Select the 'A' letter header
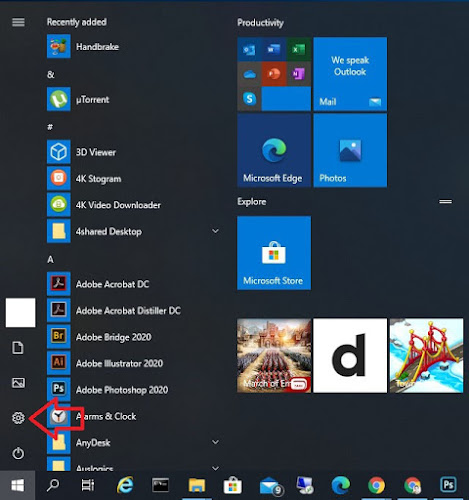 (50, 259)
